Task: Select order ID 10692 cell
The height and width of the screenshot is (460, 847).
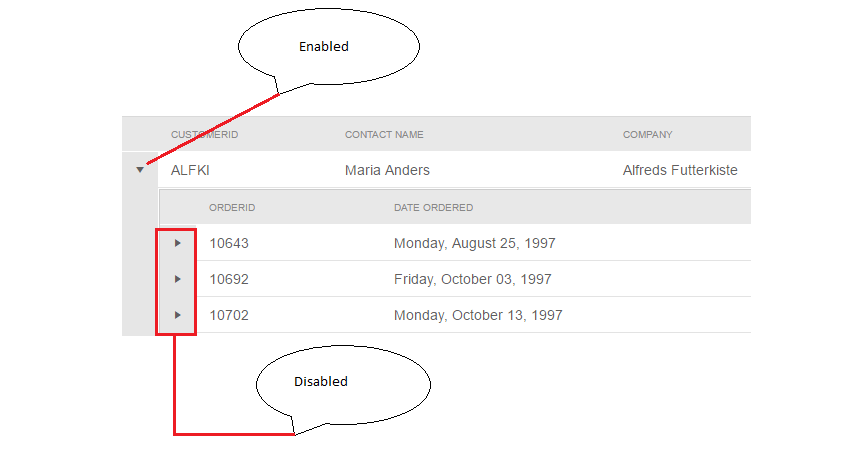Action: pos(229,279)
